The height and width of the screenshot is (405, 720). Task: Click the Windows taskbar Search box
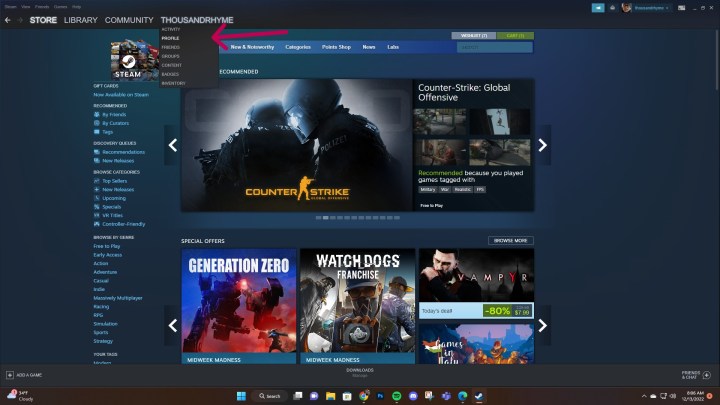point(270,396)
